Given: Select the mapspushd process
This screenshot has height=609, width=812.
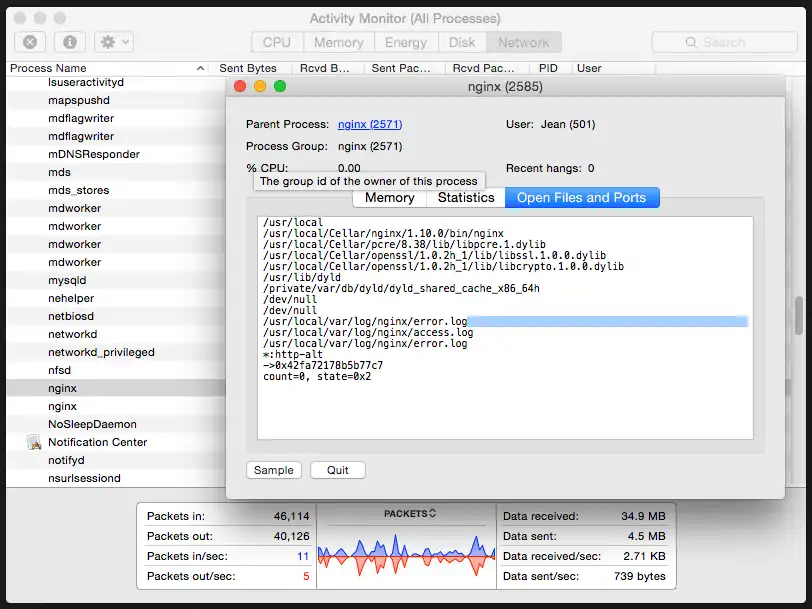Looking at the screenshot, I should (x=117, y=100).
